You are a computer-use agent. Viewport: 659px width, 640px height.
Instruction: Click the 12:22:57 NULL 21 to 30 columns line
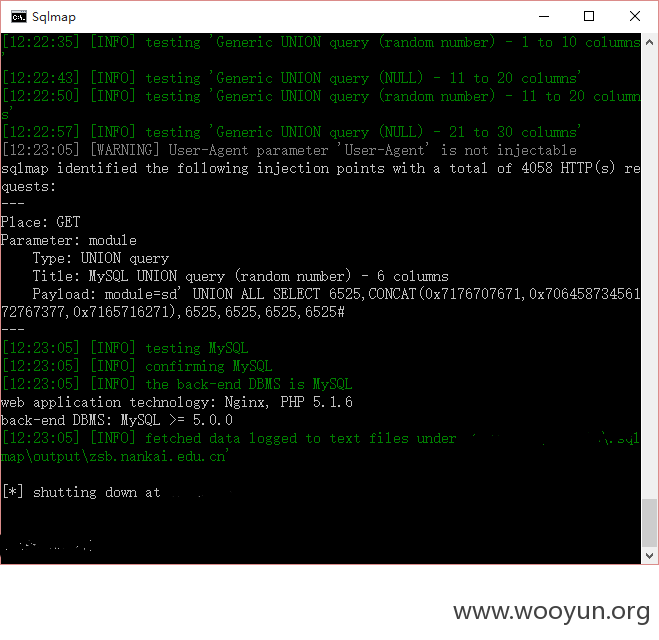292,132
